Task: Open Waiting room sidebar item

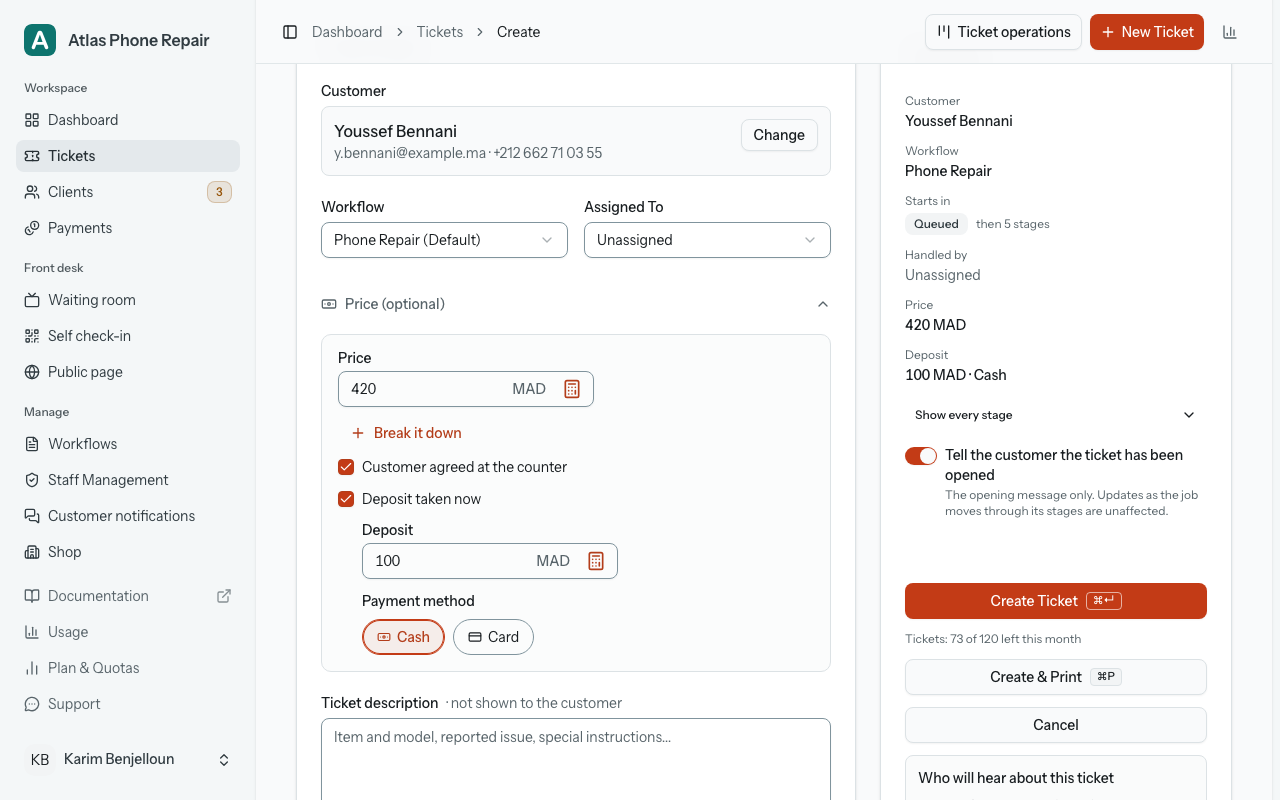Action: [x=128, y=300]
